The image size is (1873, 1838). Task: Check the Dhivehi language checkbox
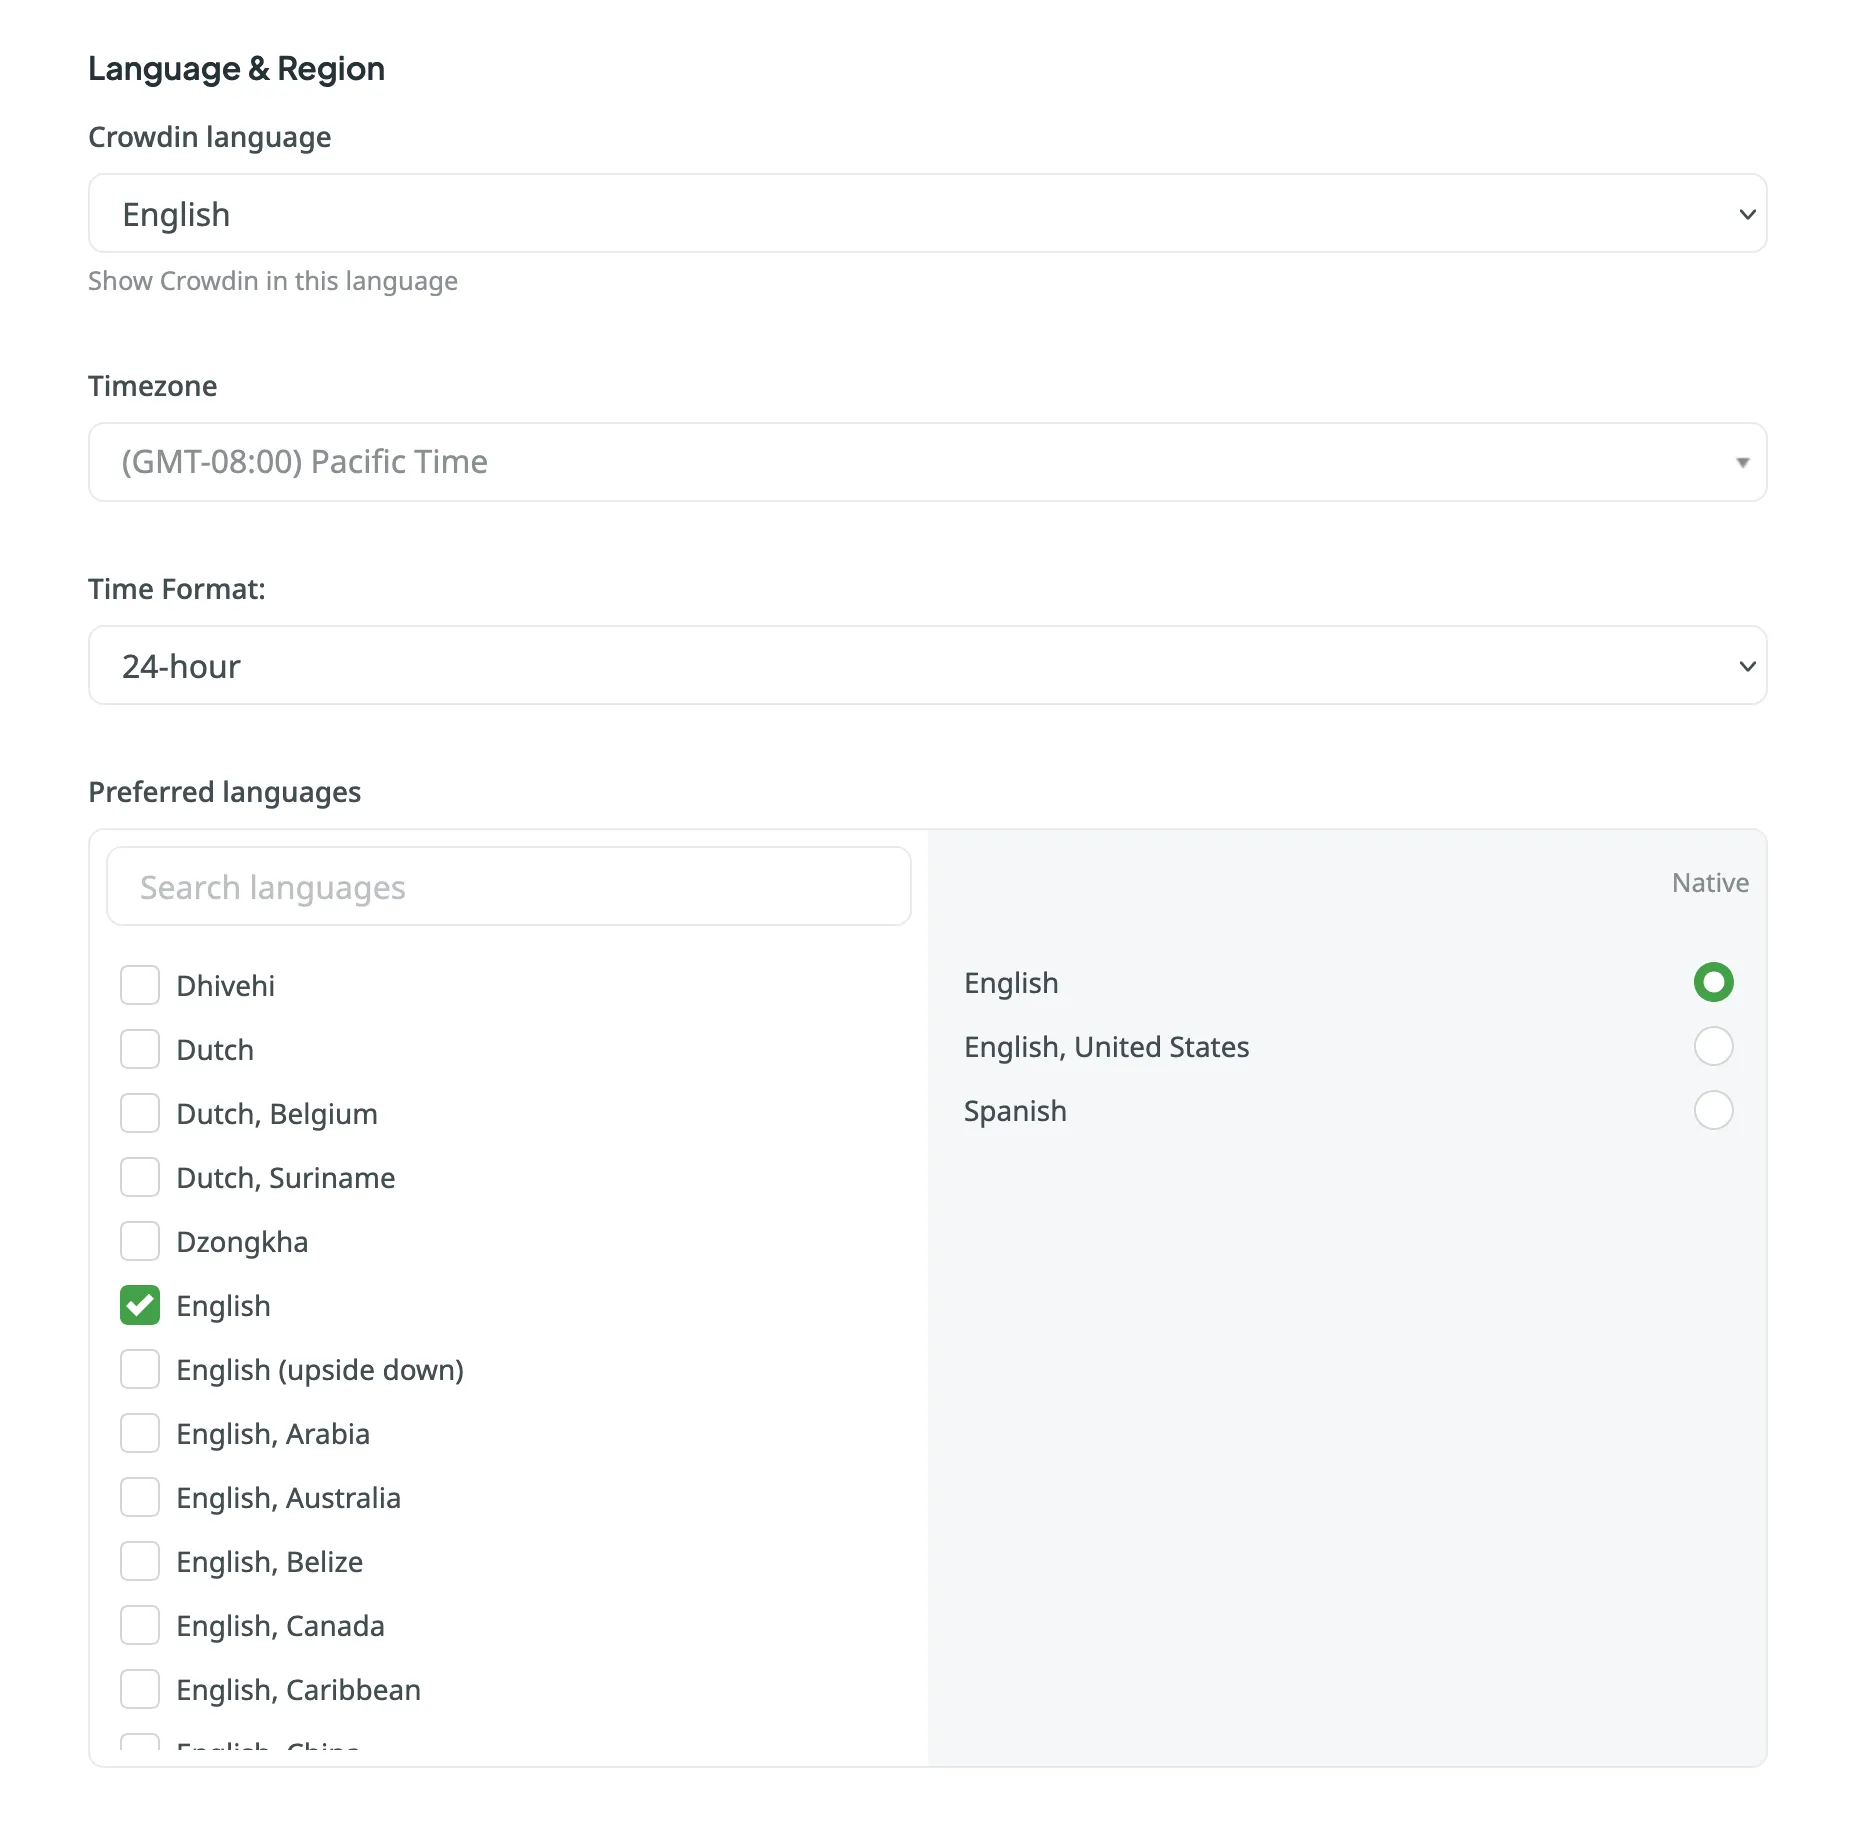[x=140, y=986]
